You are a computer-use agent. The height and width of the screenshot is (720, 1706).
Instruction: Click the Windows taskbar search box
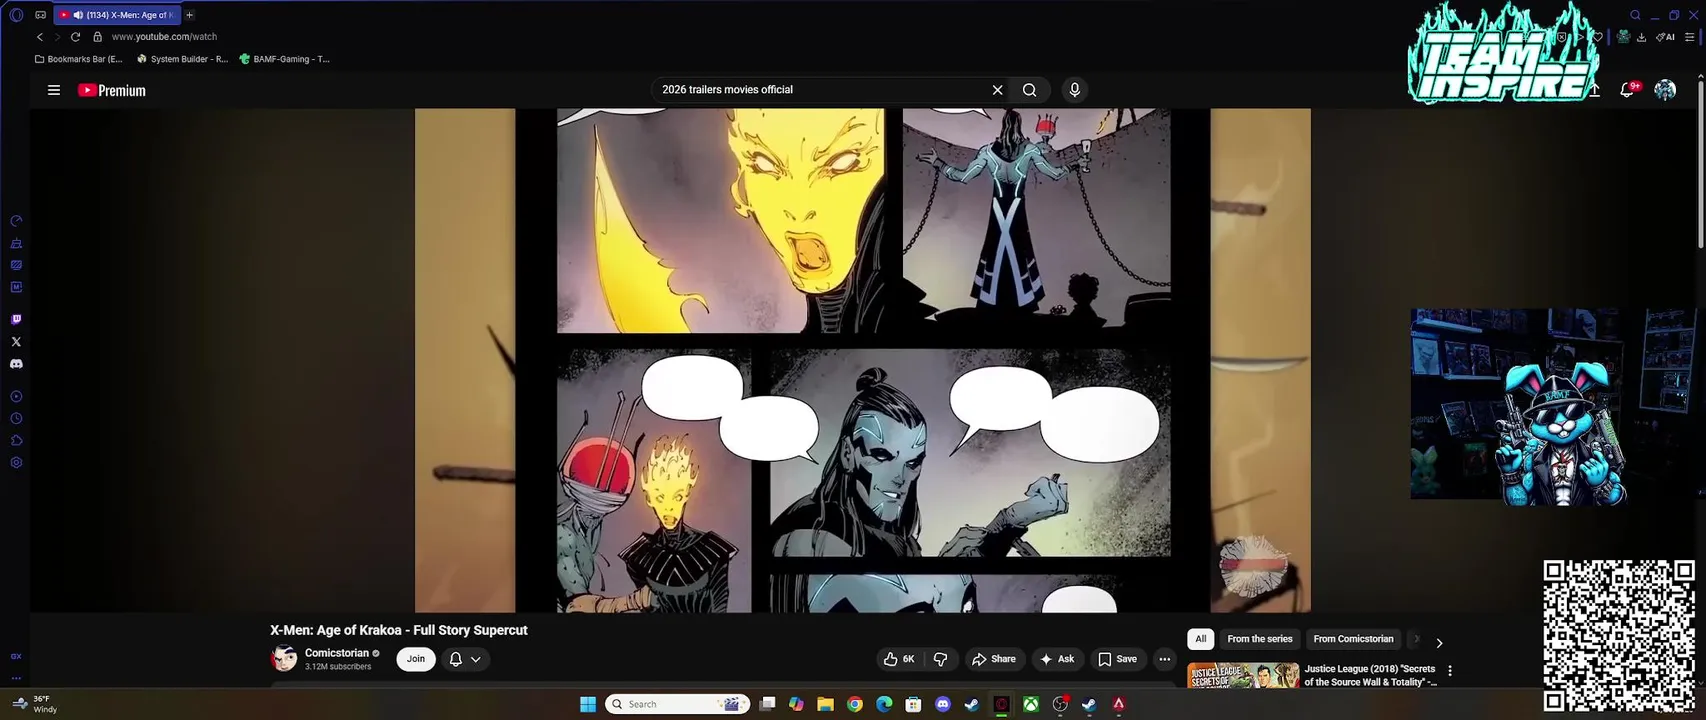(x=678, y=704)
